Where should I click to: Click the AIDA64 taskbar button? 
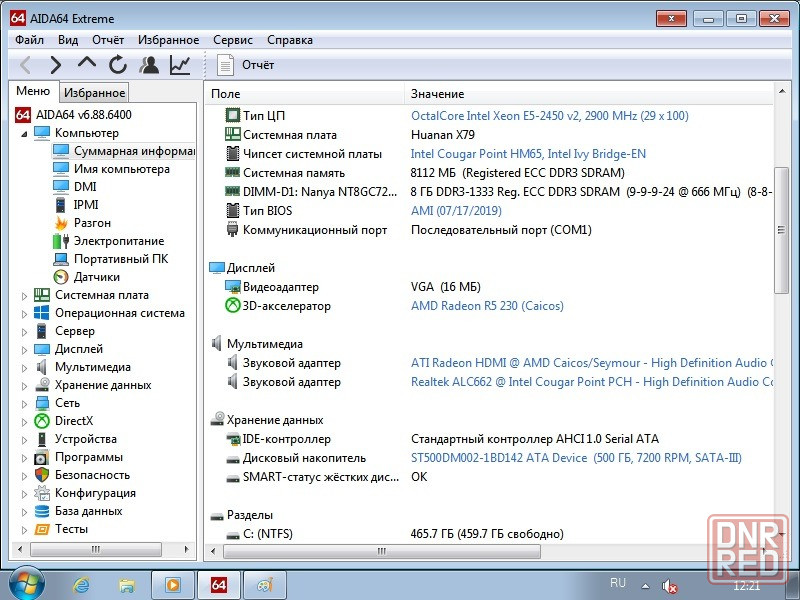(219, 585)
